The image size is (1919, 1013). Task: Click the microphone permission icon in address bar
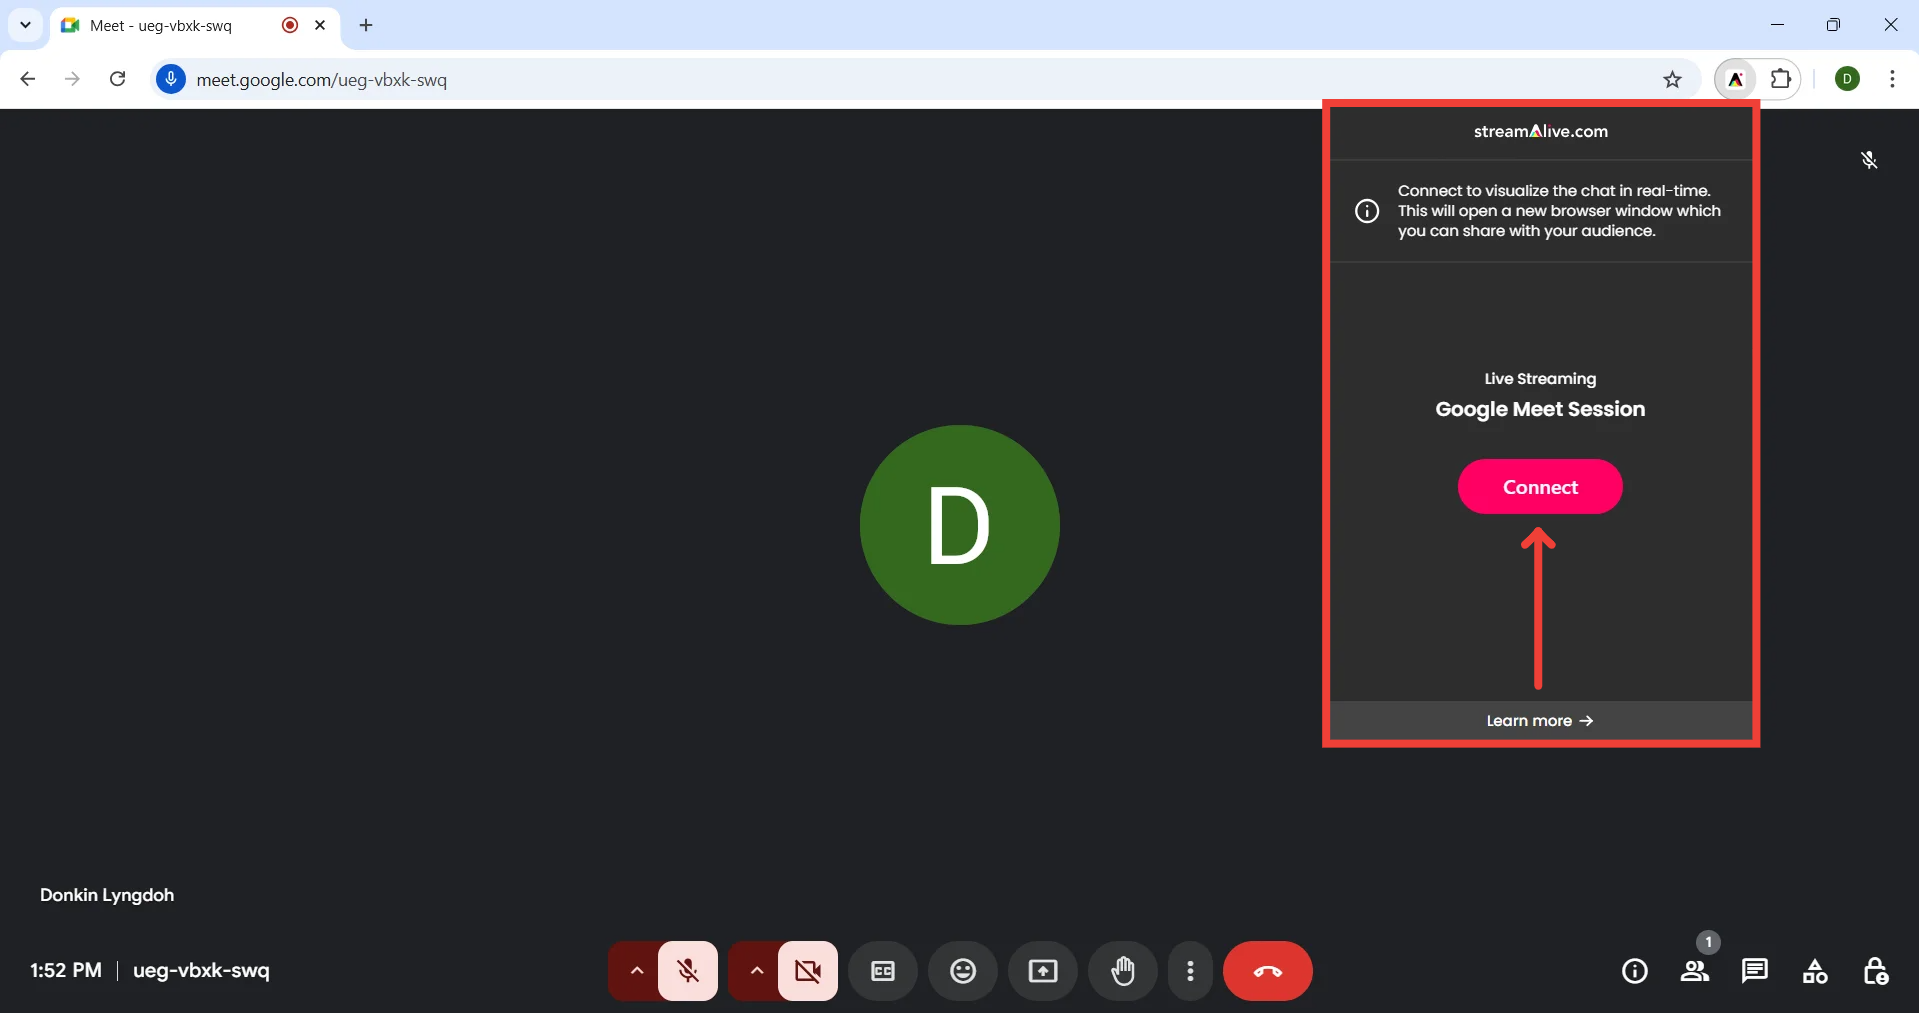171,79
